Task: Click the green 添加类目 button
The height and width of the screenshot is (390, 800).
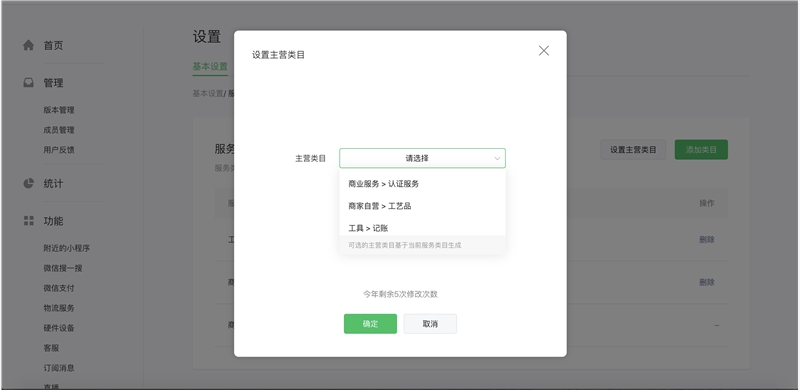Action: click(701, 150)
